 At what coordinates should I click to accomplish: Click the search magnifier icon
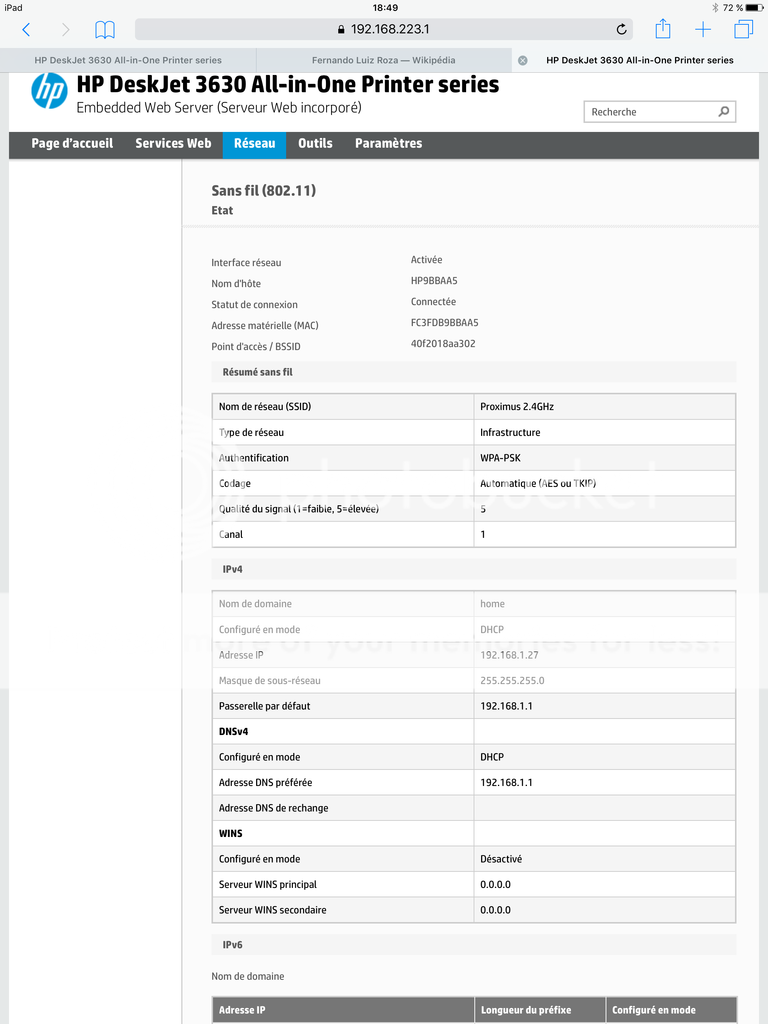tap(724, 112)
